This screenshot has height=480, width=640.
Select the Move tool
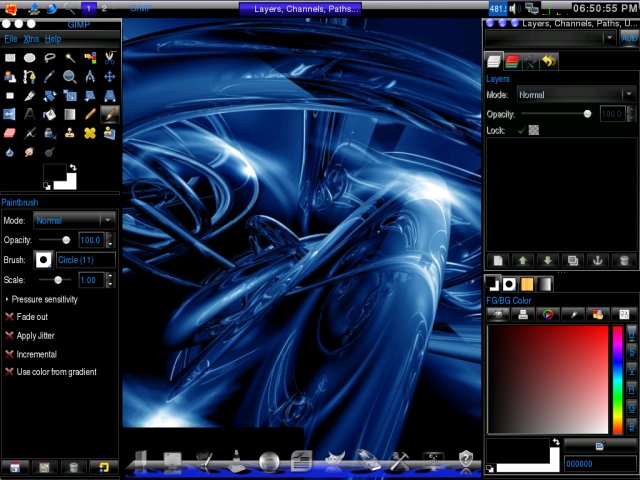point(109,76)
